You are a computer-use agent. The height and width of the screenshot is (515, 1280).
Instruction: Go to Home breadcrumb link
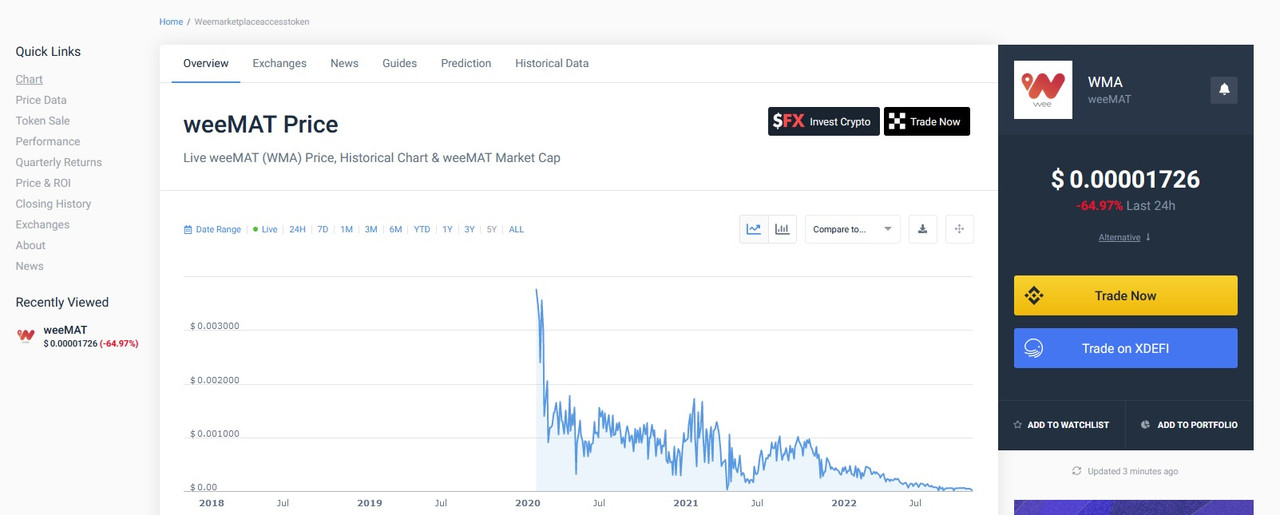[x=171, y=21]
